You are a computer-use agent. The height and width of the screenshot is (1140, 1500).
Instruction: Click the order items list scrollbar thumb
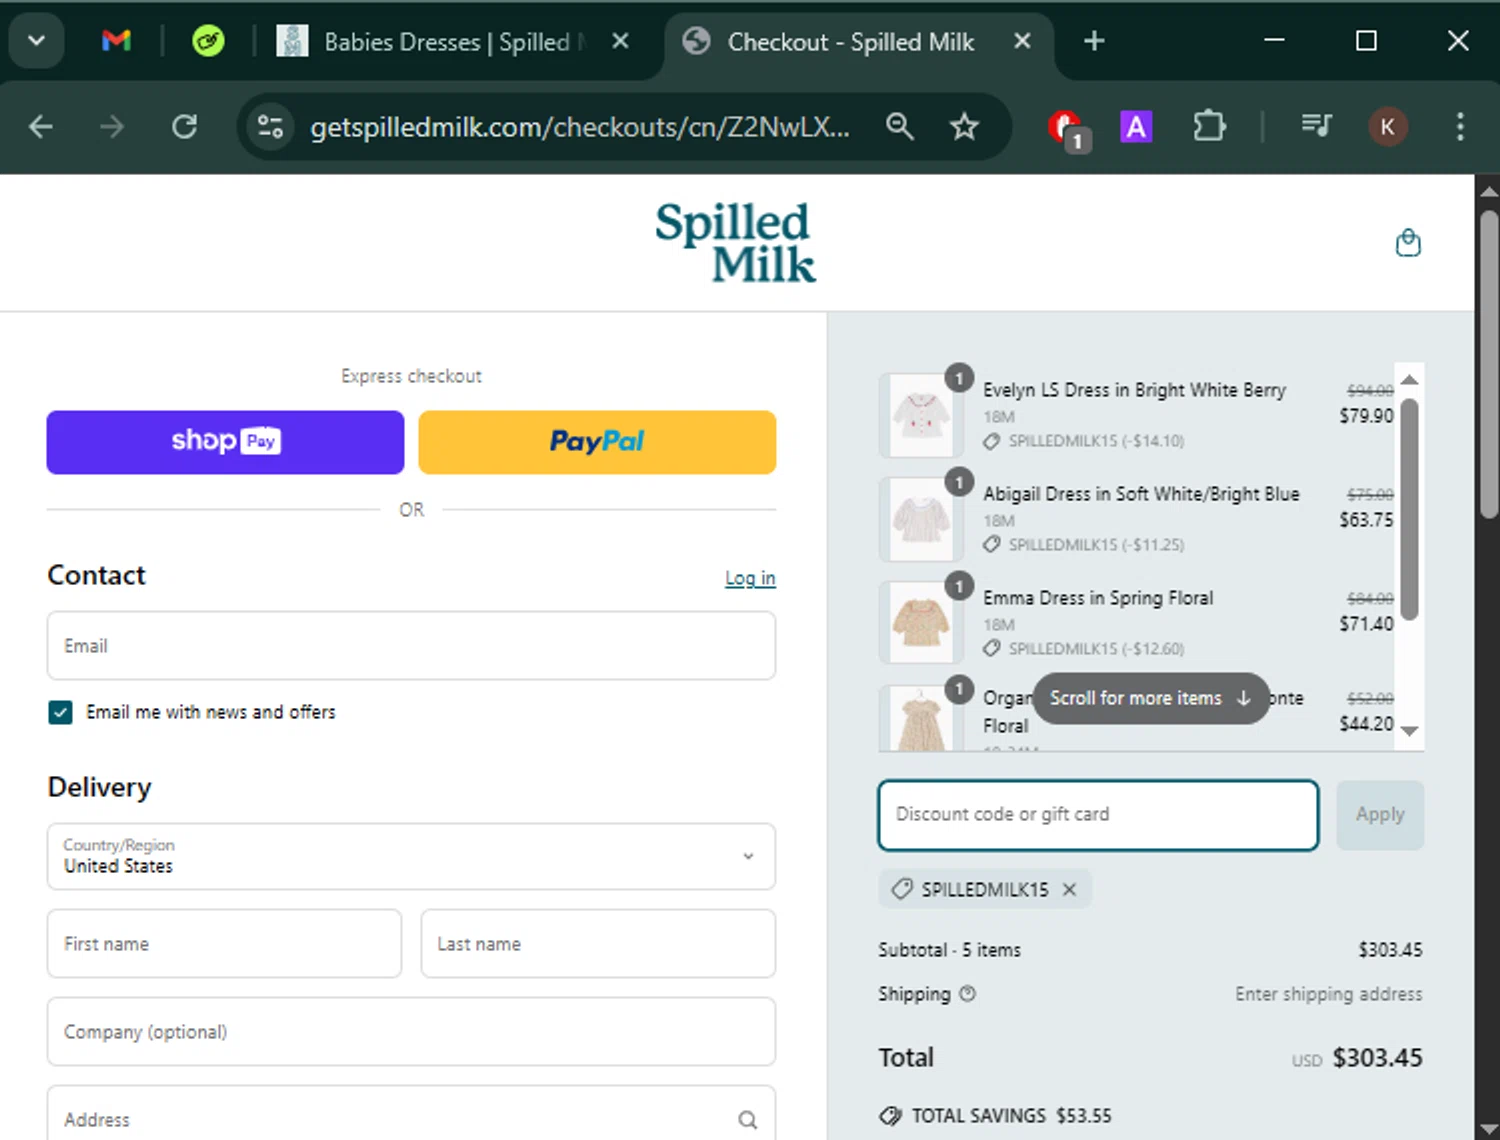pos(1409,509)
